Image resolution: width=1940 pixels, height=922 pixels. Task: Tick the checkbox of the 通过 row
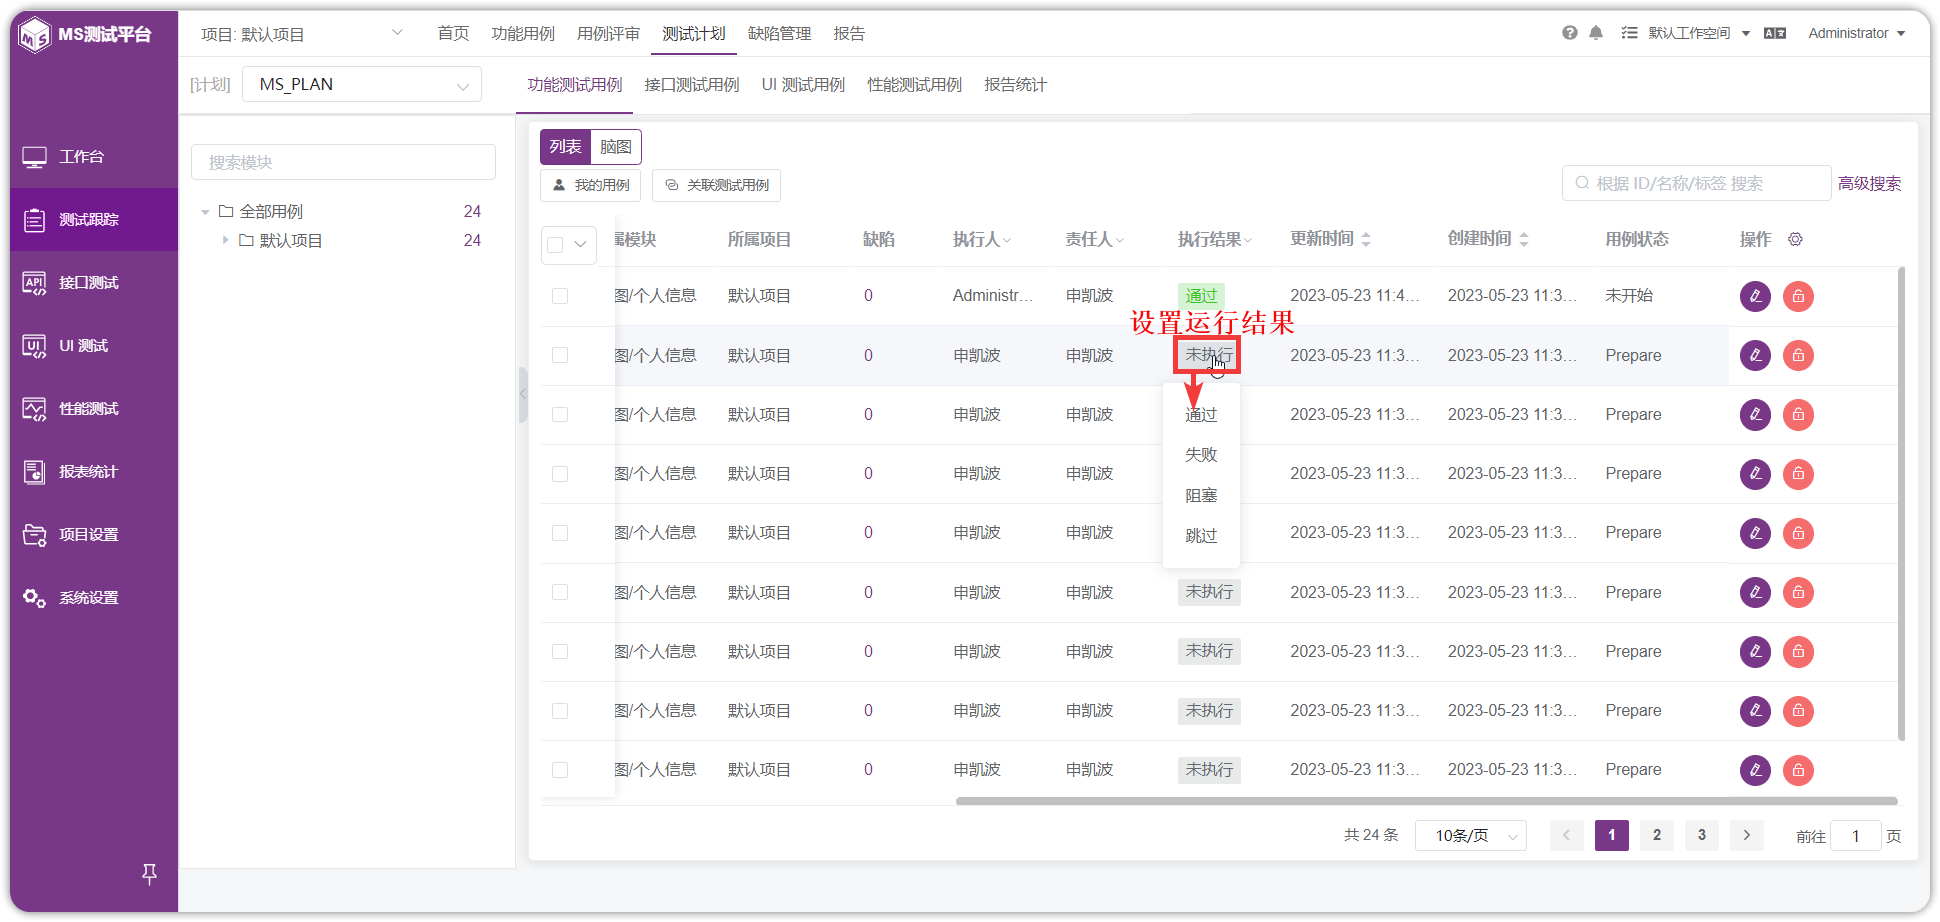pos(560,296)
